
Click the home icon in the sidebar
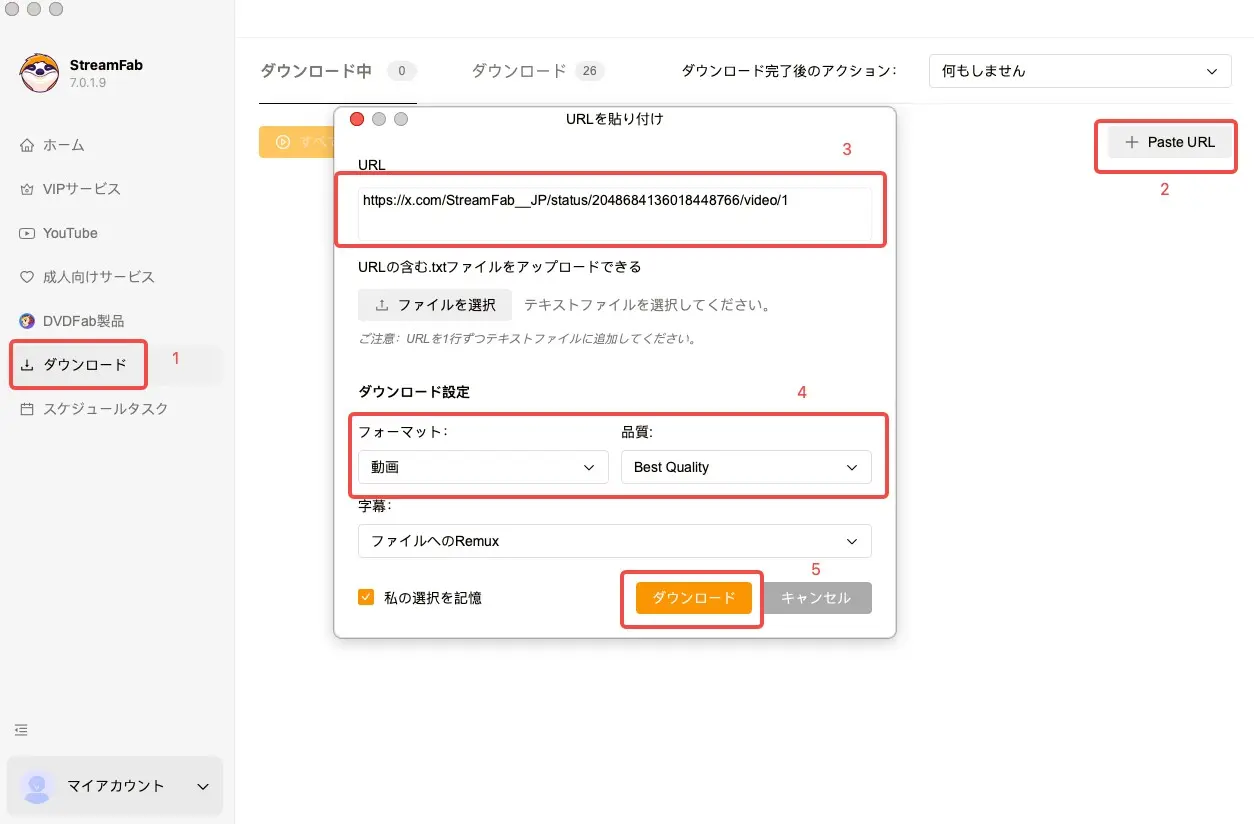pos(27,145)
